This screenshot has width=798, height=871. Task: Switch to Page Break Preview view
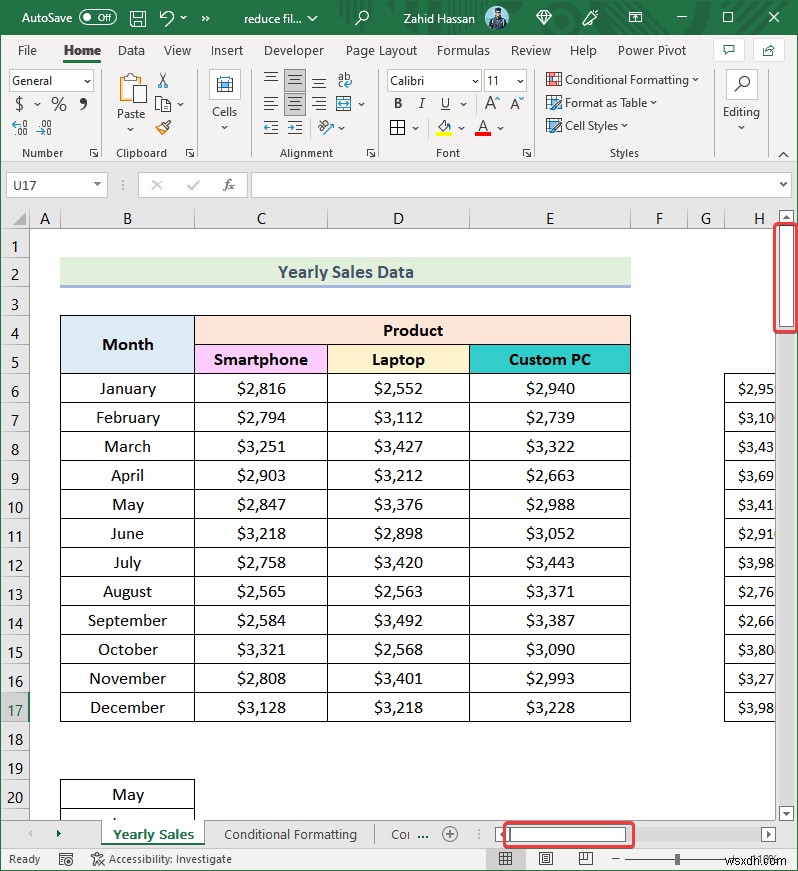[586, 858]
